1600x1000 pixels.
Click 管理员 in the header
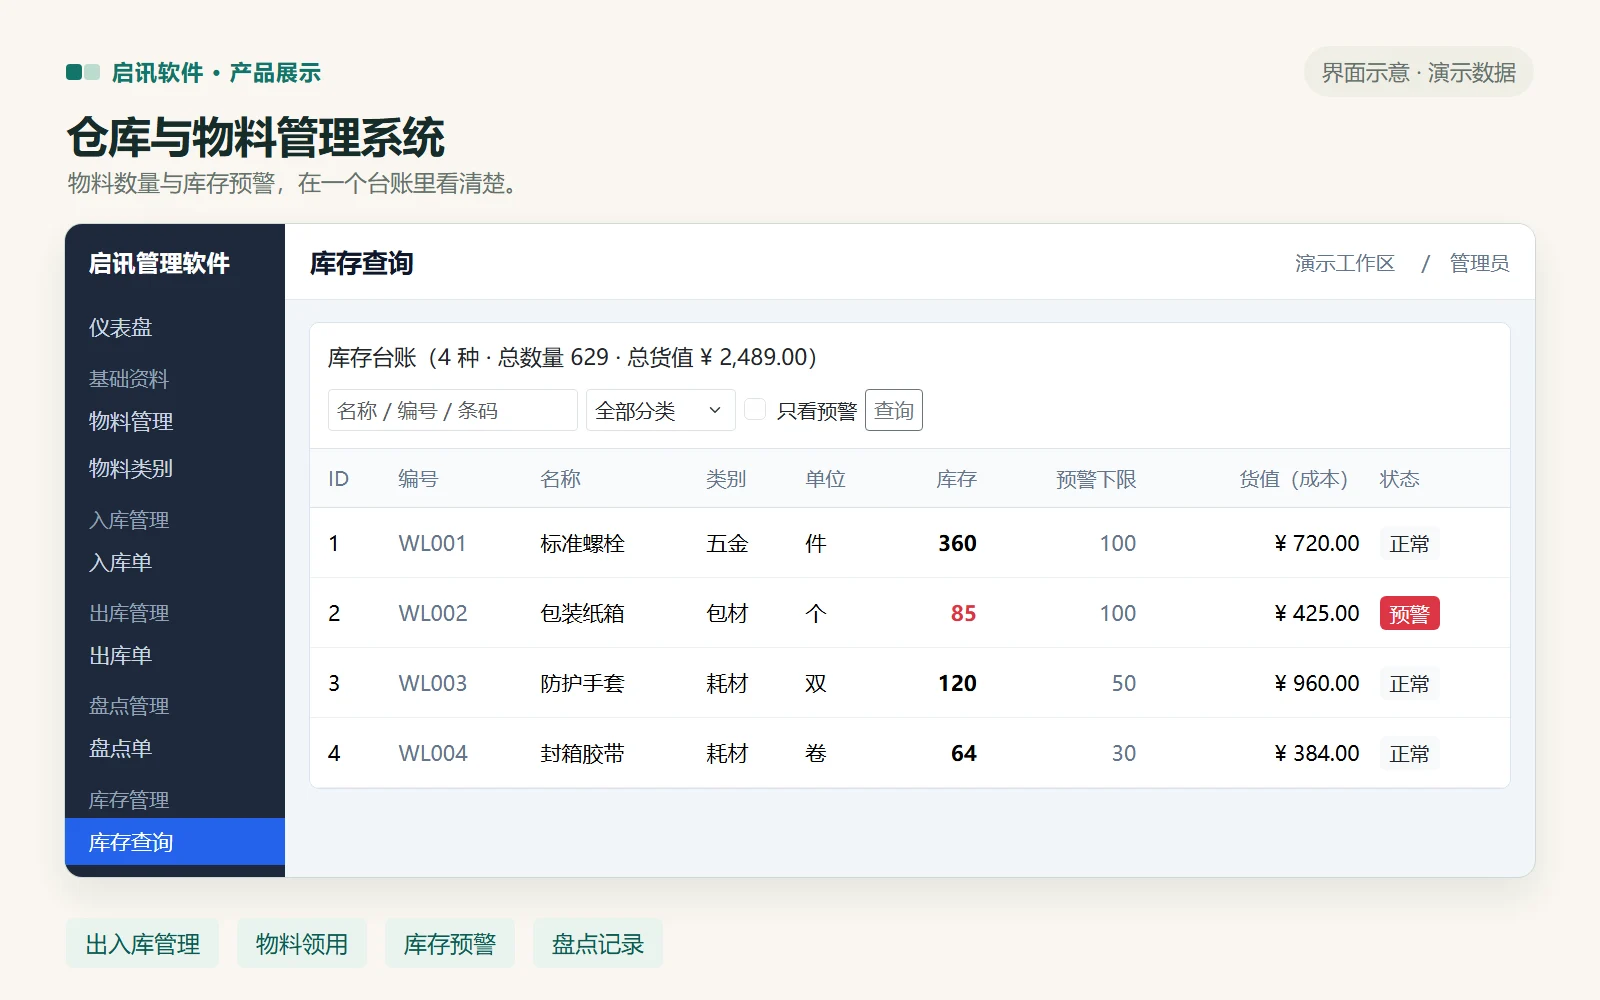(1480, 263)
